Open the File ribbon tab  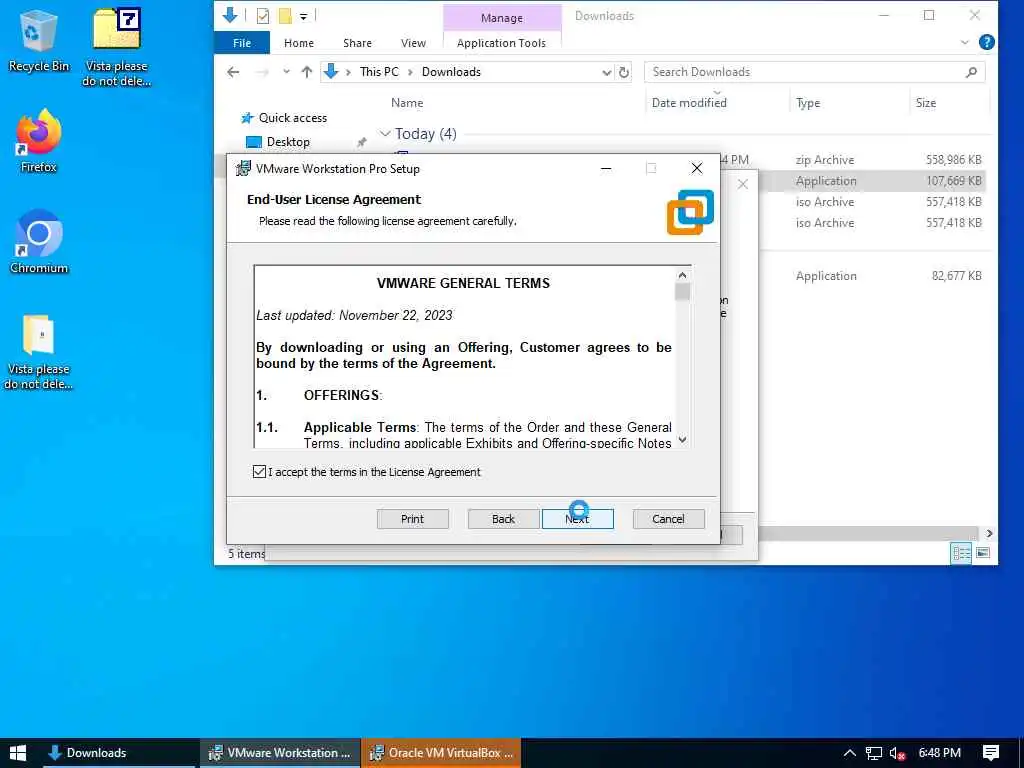(242, 43)
